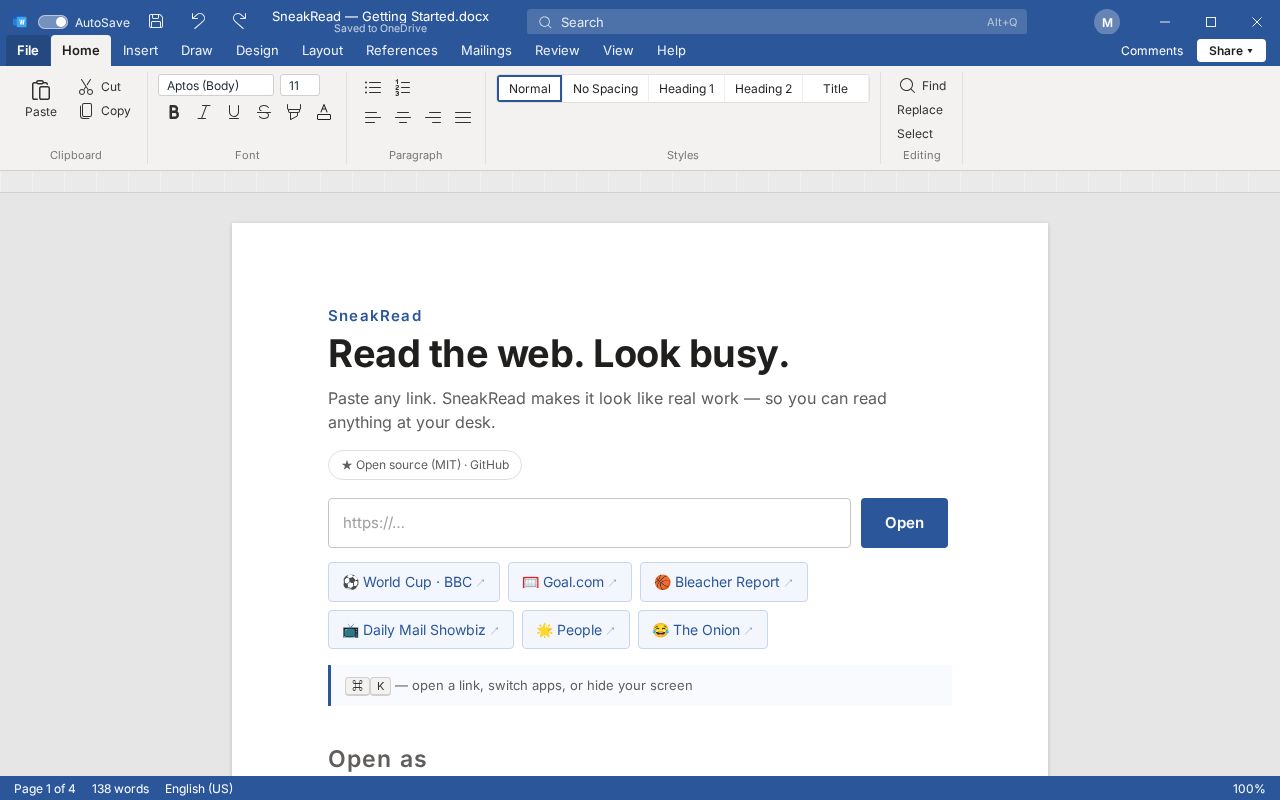Open the Share dropdown button

pos(1231,51)
